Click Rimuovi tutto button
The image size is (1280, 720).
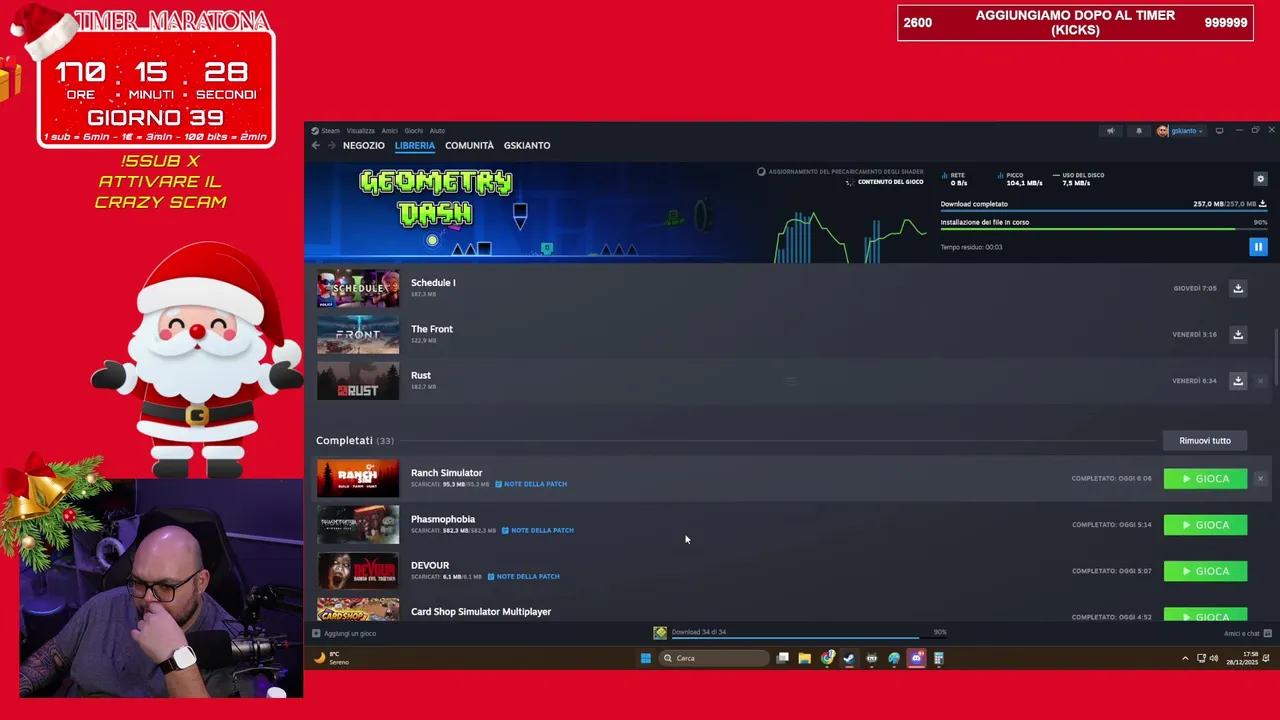coord(1205,441)
